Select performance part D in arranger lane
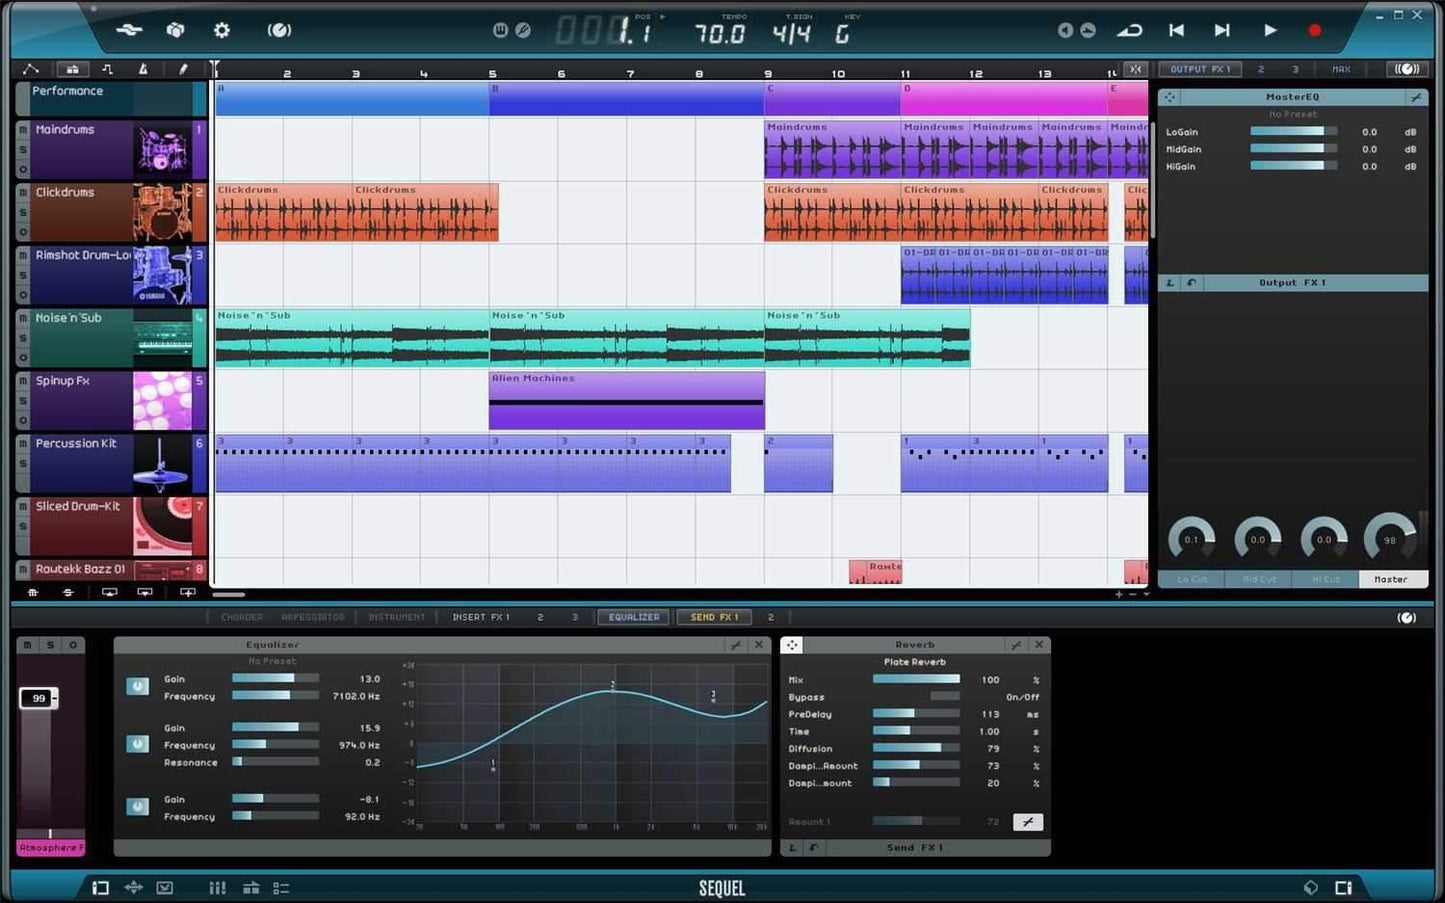Viewport: 1445px width, 903px height. [1003, 99]
